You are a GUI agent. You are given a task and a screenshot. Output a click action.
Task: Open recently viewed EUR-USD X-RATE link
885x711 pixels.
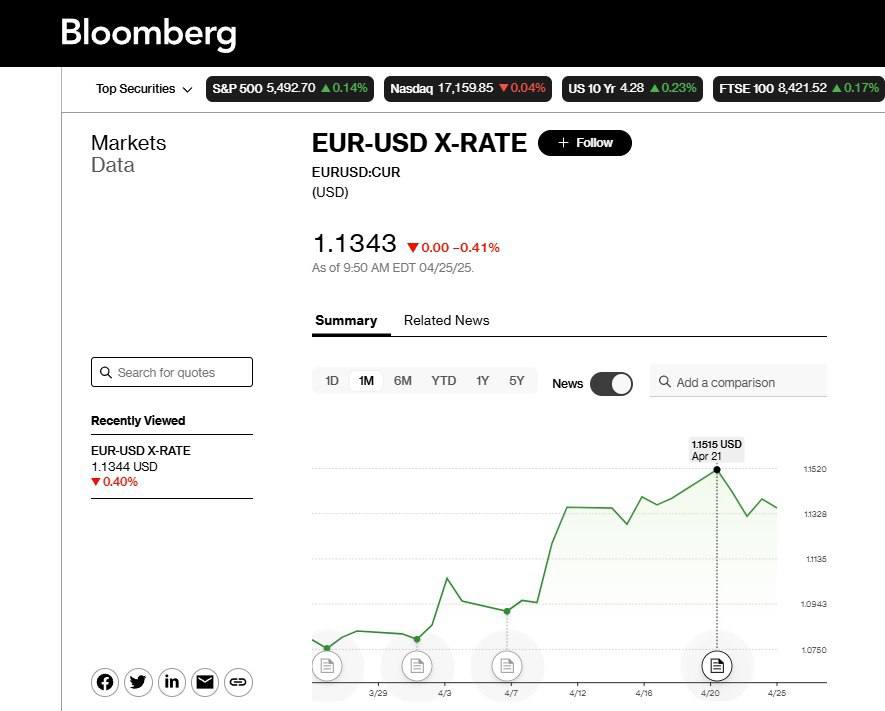(x=141, y=451)
